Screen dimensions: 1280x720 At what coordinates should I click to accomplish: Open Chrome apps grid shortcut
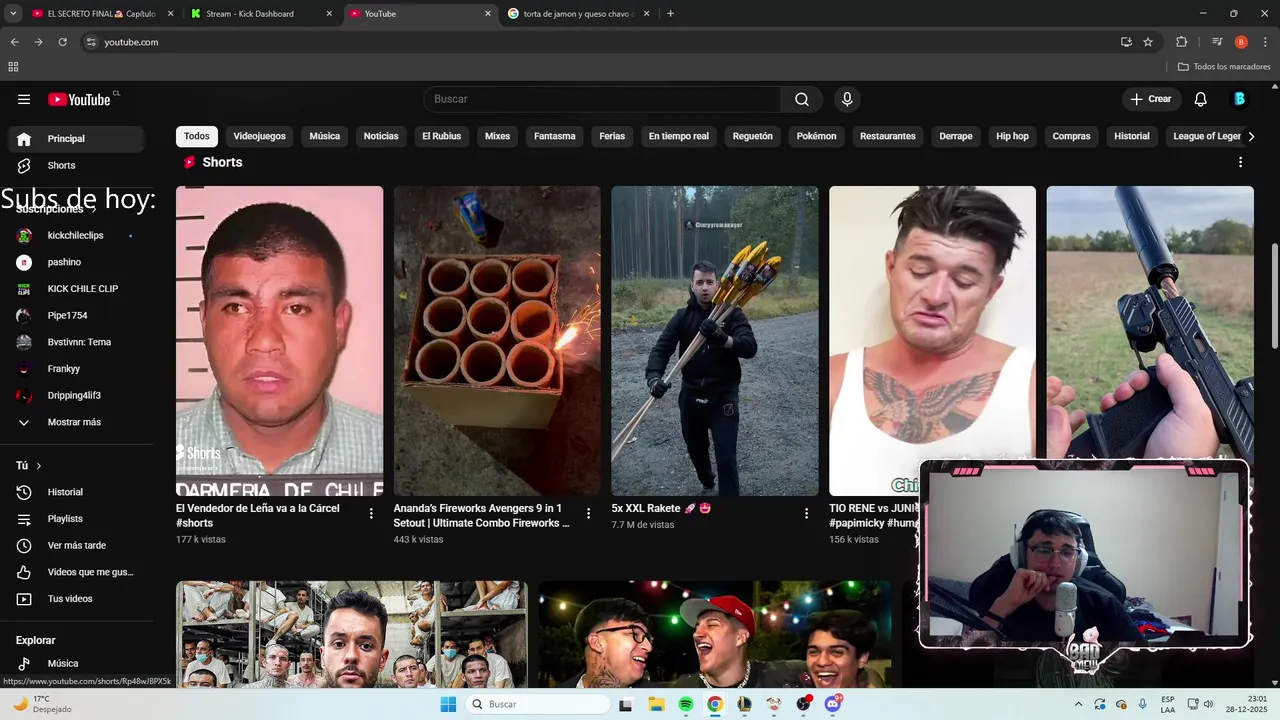tap(13, 67)
